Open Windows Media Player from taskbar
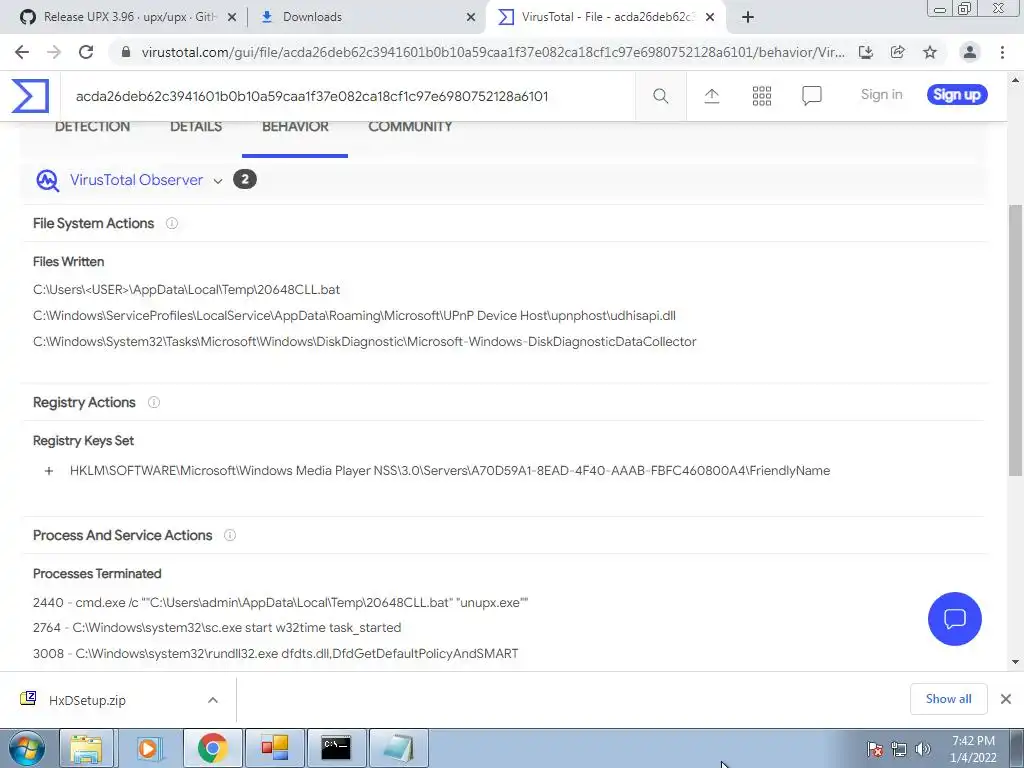Screen dimensions: 1024x768 (149, 748)
